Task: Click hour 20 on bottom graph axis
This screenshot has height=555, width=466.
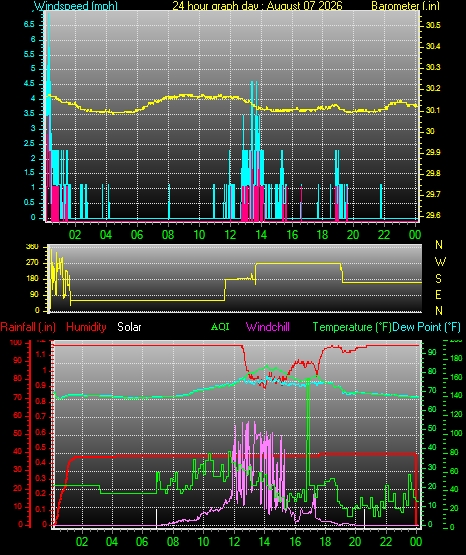Action: 355,542
